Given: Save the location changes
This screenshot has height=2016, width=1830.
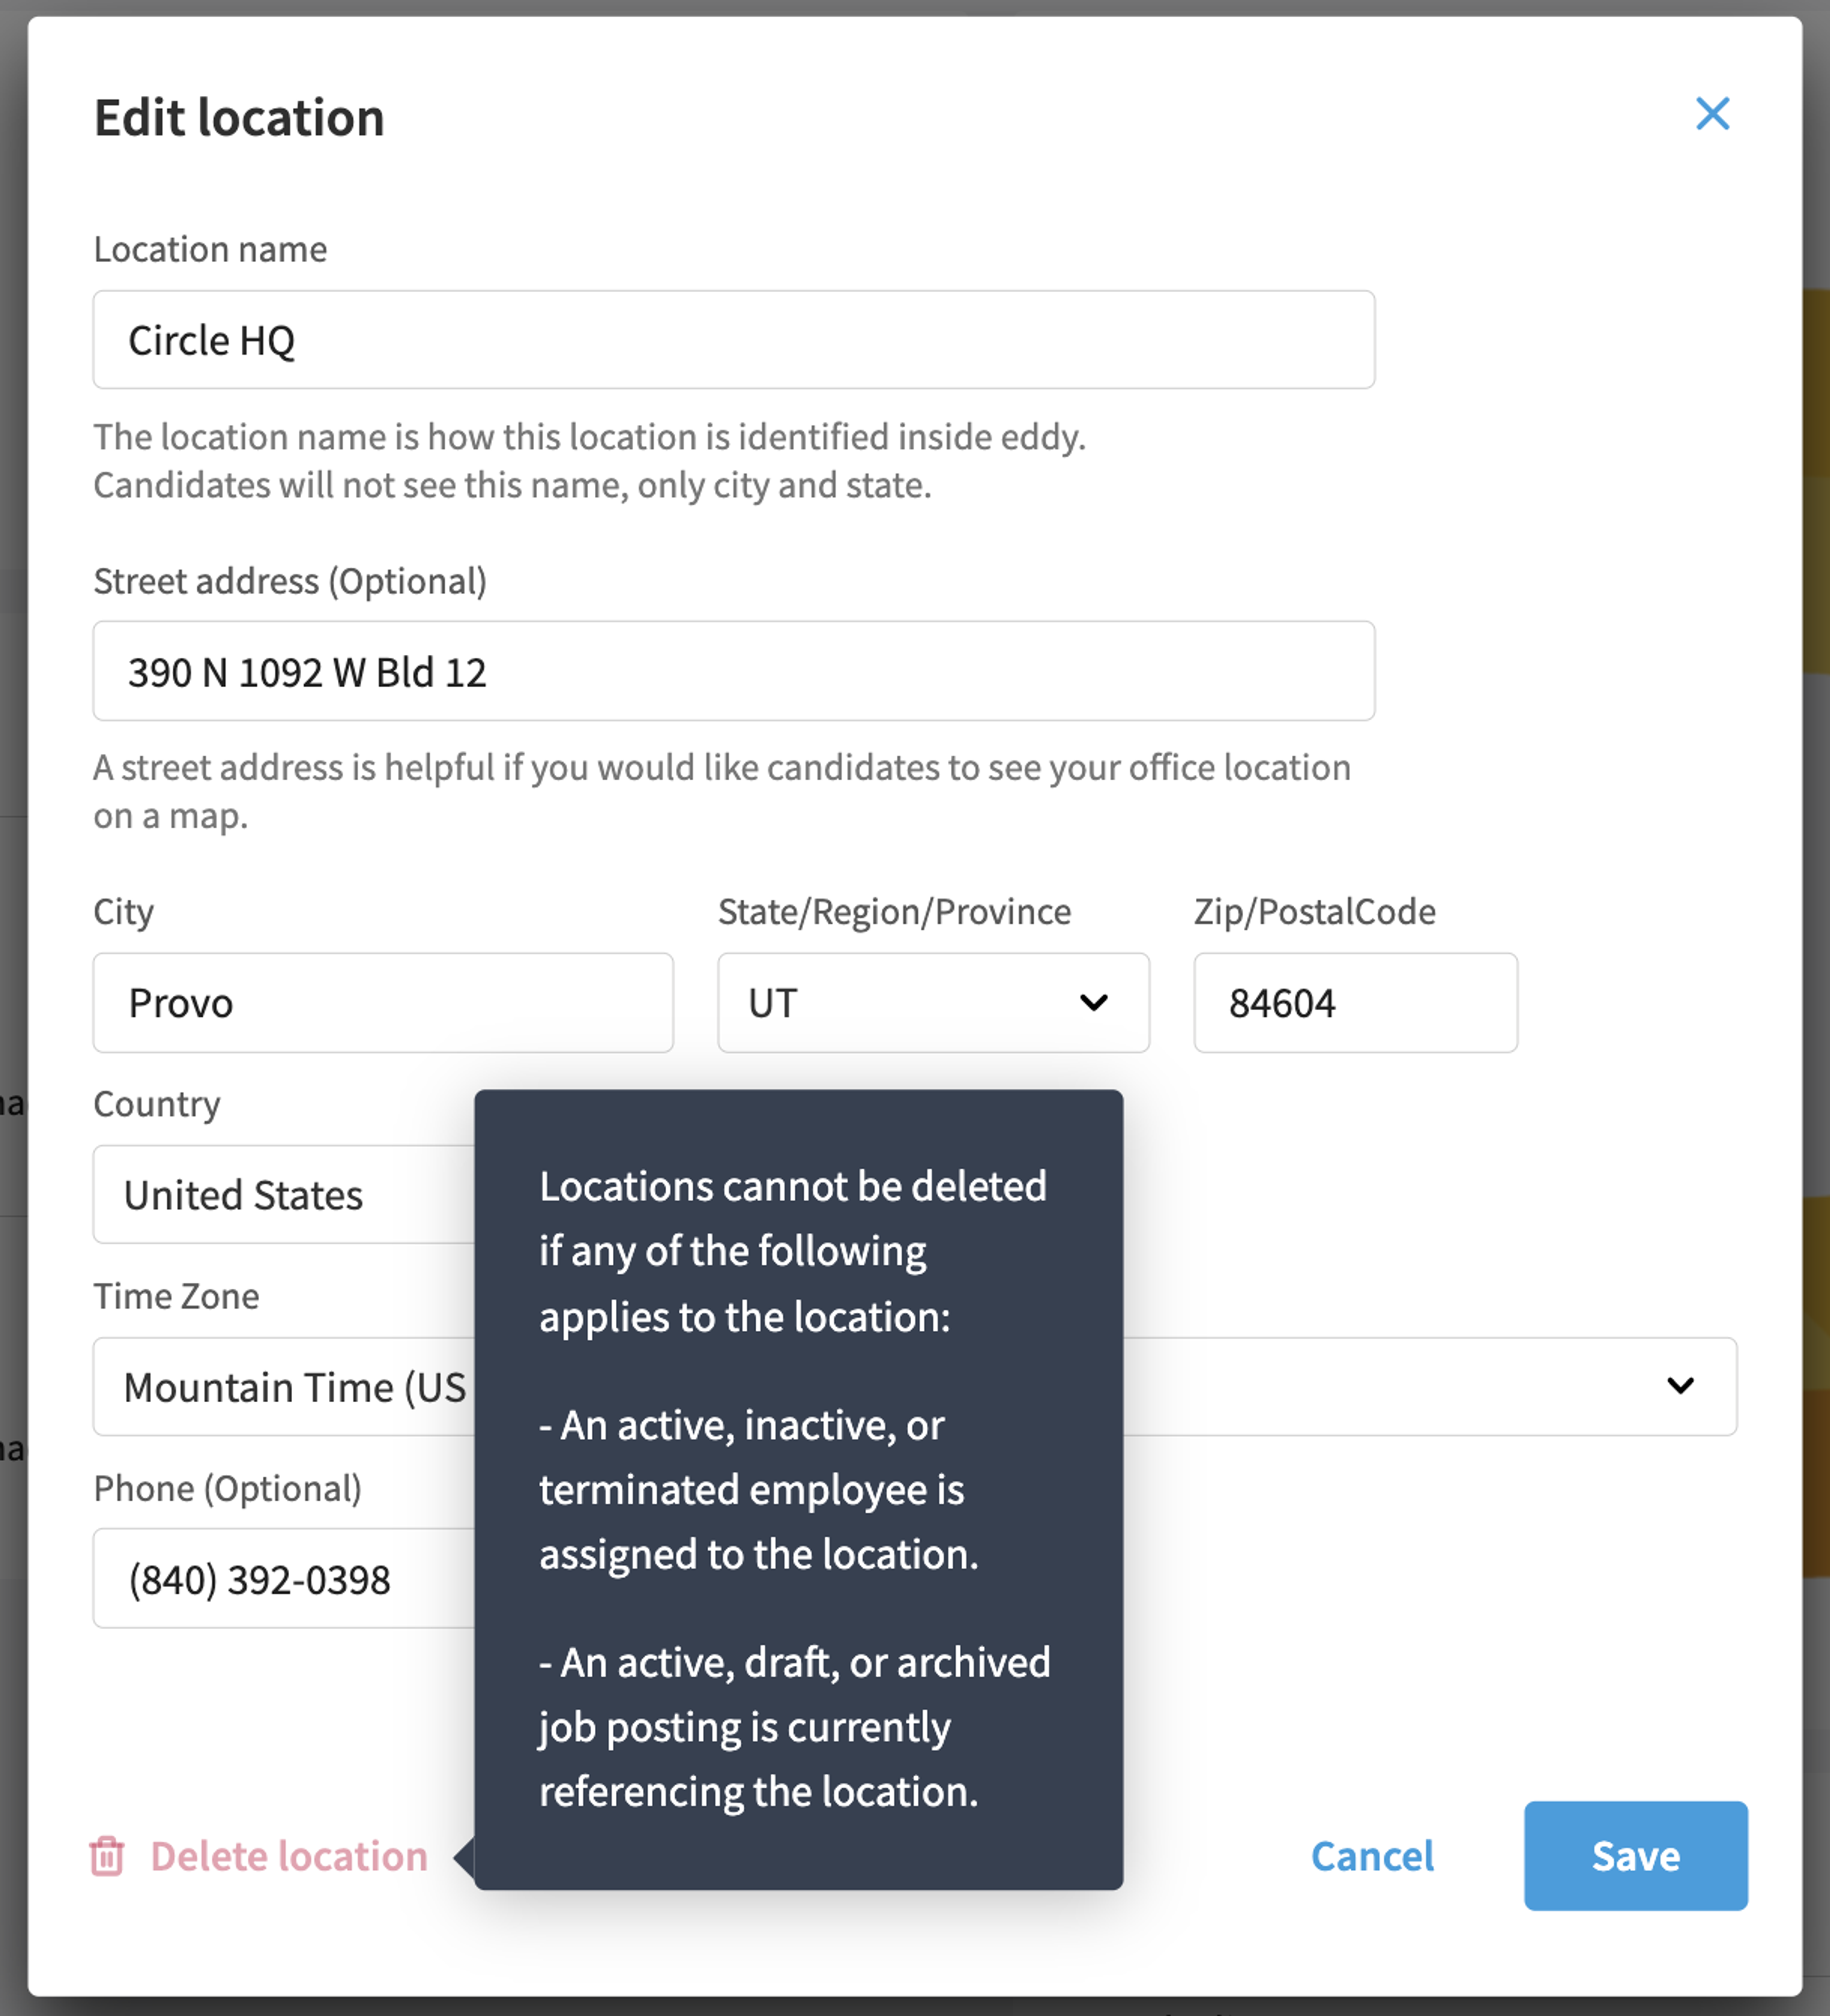Looking at the screenshot, I should pos(1636,1856).
